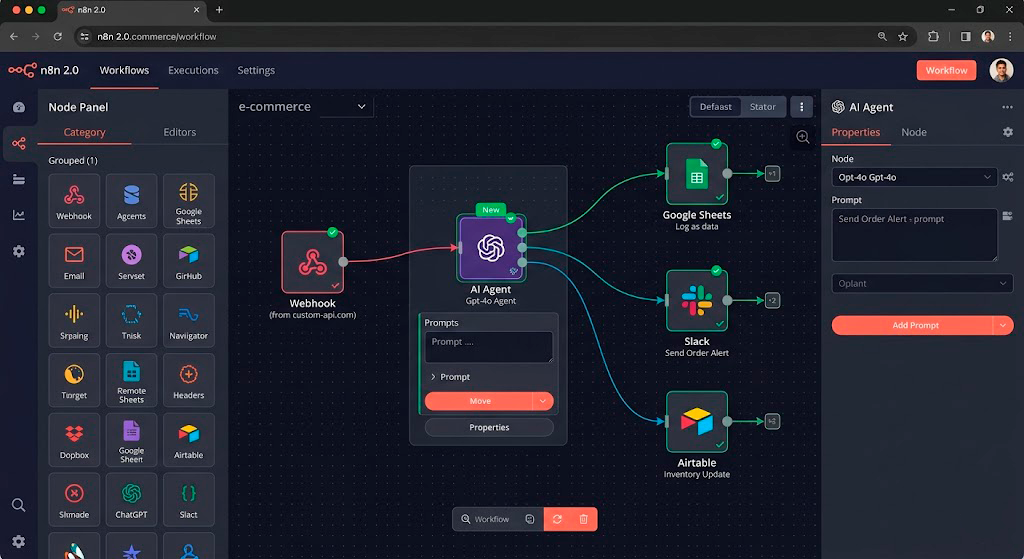Select the Airtable tile in Node Panel
The height and width of the screenshot is (559, 1024).
click(188, 439)
